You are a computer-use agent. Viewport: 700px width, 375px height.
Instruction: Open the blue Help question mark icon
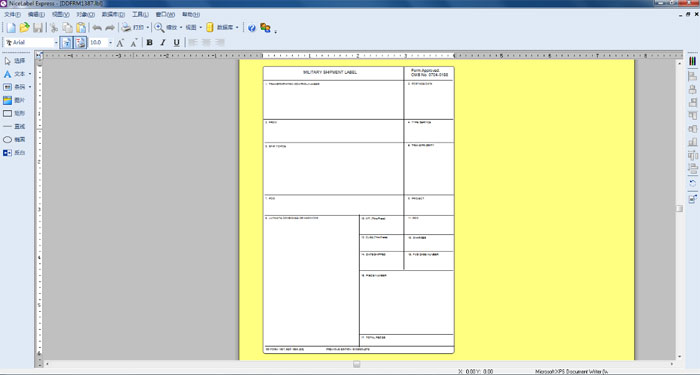(x=252, y=28)
